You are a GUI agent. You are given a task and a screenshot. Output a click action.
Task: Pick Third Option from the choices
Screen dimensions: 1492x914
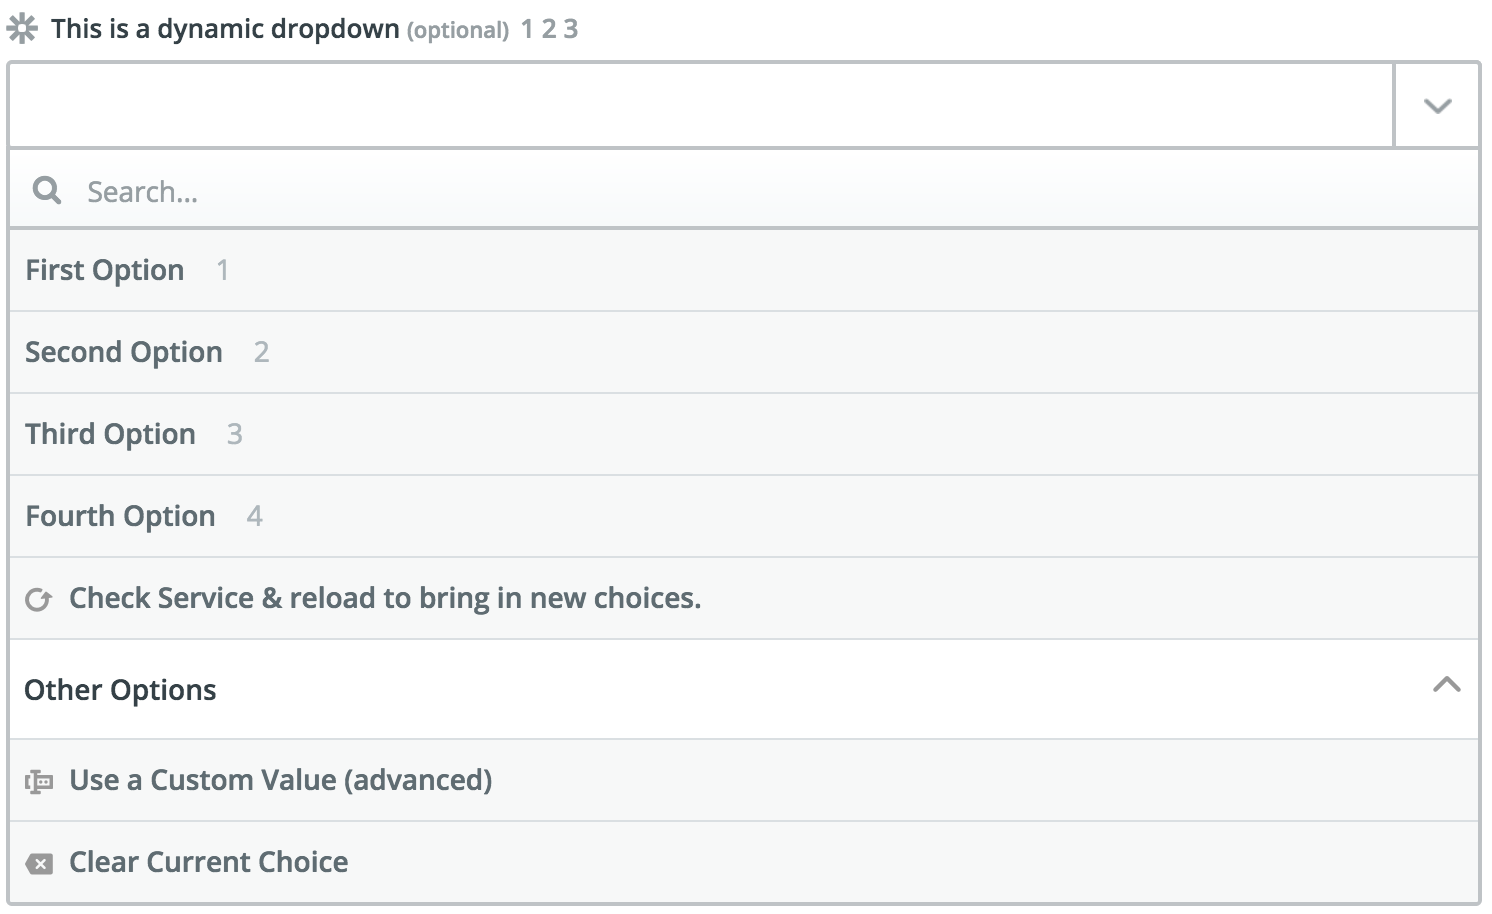coord(744,434)
